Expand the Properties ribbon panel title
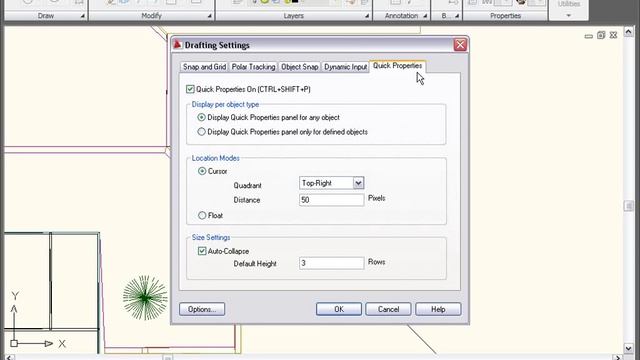The width and height of the screenshot is (640, 360). (505, 16)
